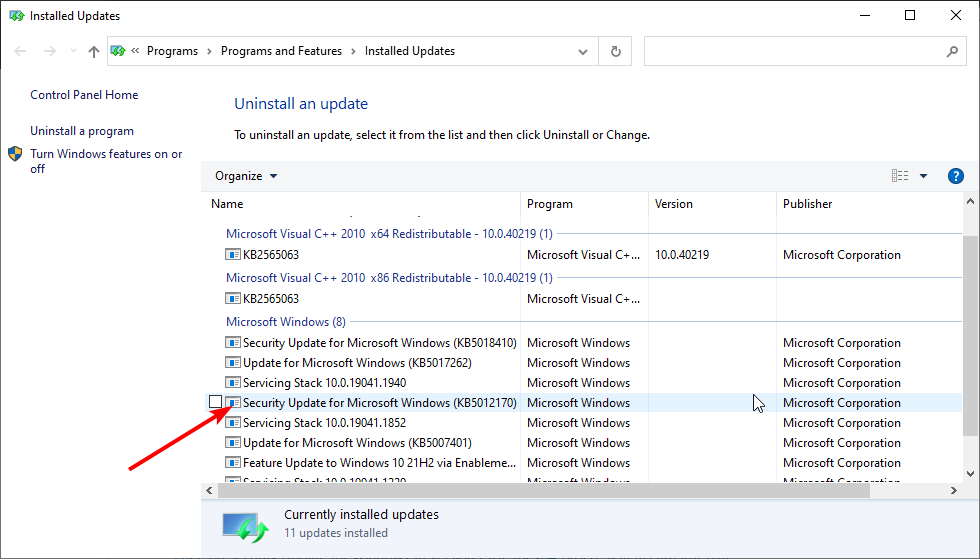Image resolution: width=980 pixels, height=559 pixels.
Task: Click the Back navigation arrow
Action: tap(20, 51)
